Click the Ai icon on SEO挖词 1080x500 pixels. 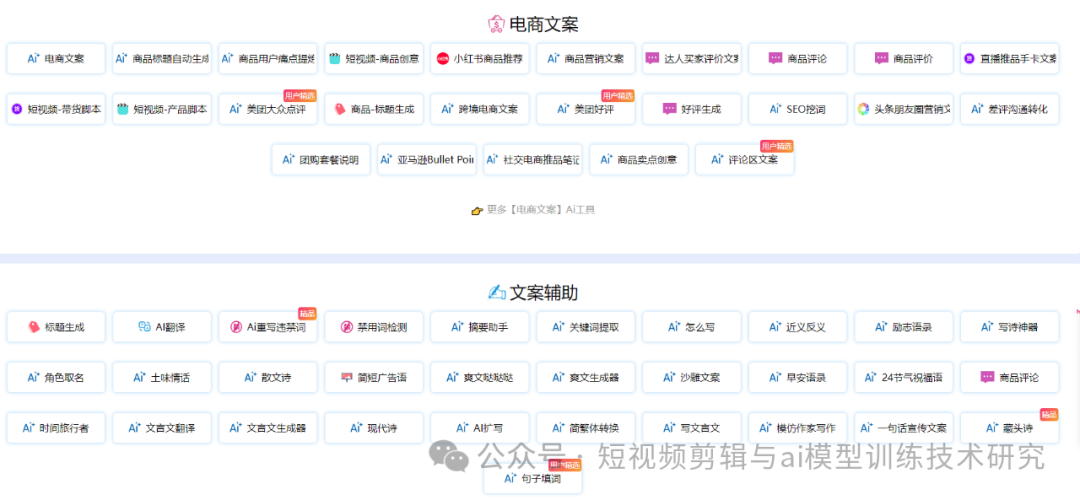pyautogui.click(x=775, y=109)
